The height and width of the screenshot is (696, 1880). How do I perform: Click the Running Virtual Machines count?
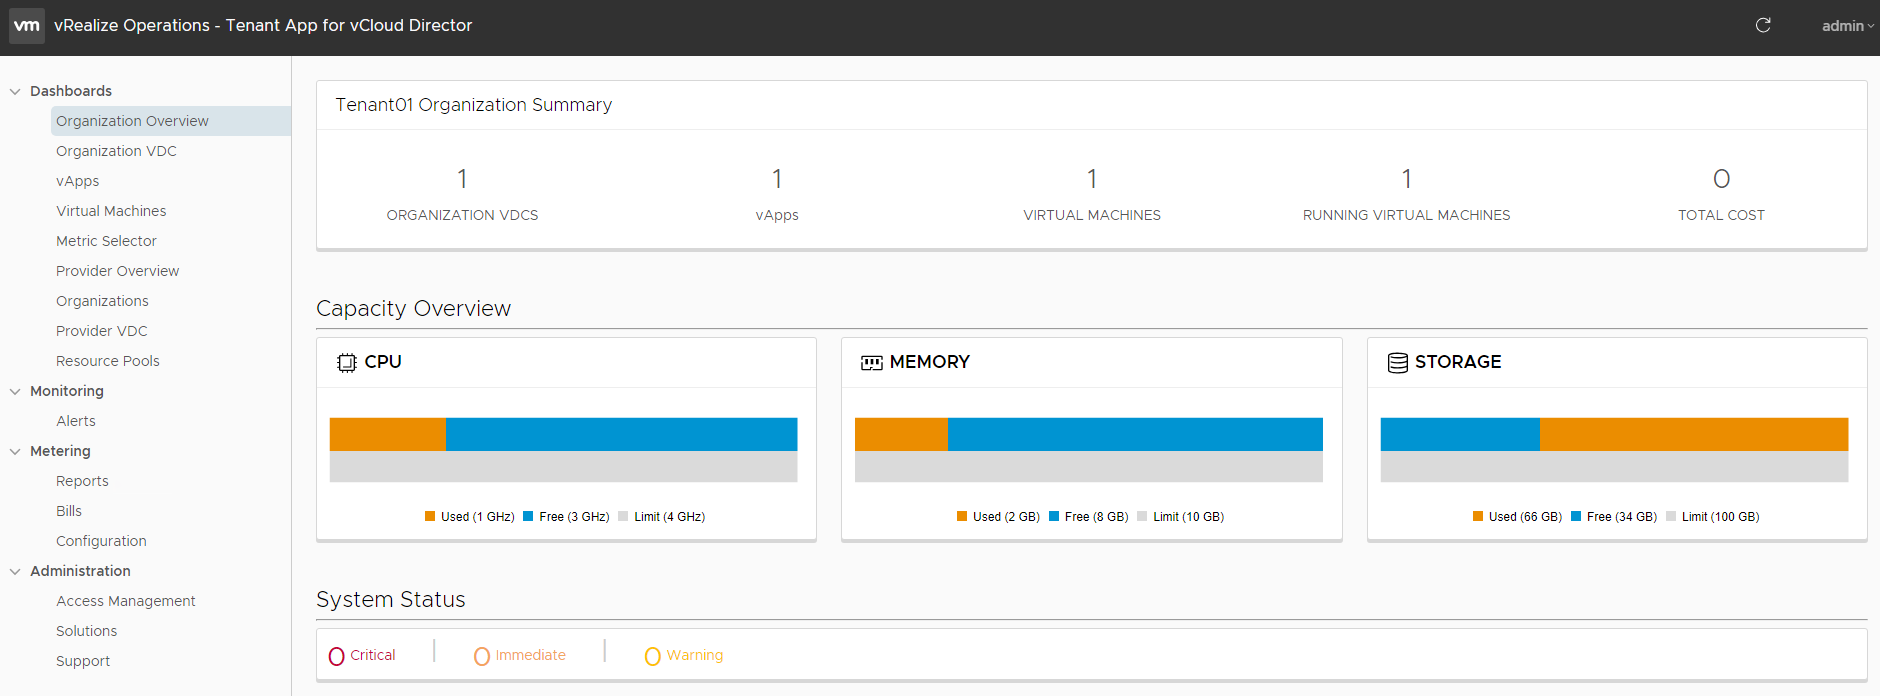(1406, 179)
